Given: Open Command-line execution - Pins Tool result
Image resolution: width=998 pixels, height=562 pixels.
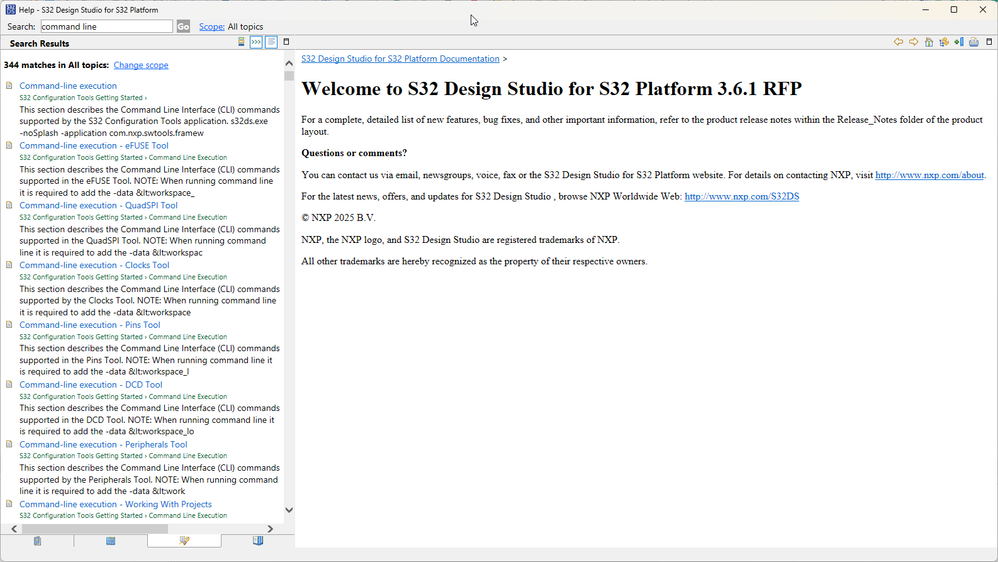Looking at the screenshot, I should click(90, 325).
